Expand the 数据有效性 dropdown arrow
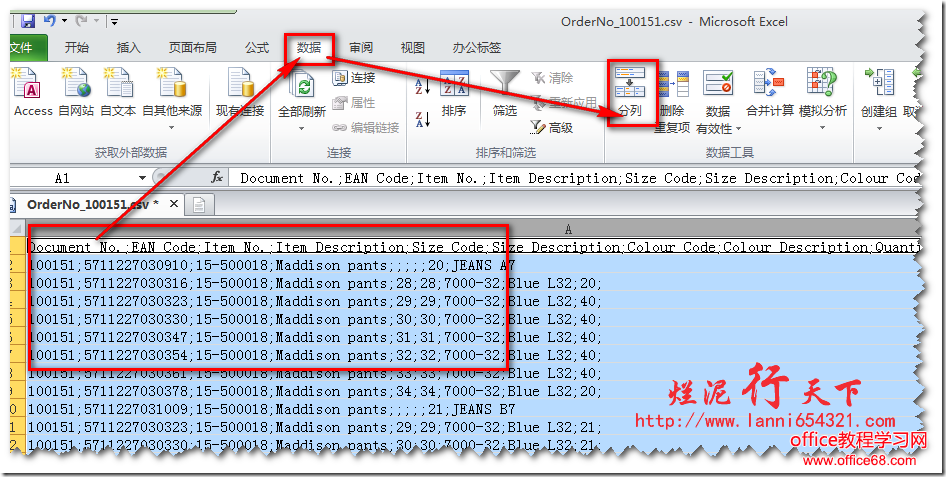This screenshot has width=946, height=477. (x=738, y=129)
